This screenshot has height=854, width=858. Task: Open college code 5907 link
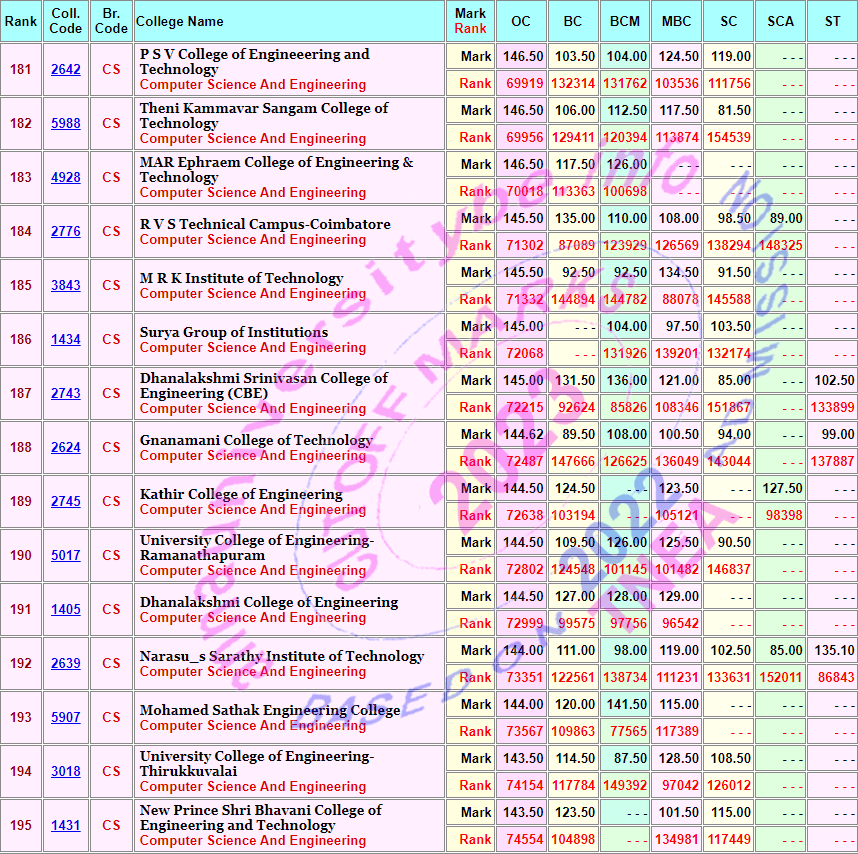tap(66, 718)
